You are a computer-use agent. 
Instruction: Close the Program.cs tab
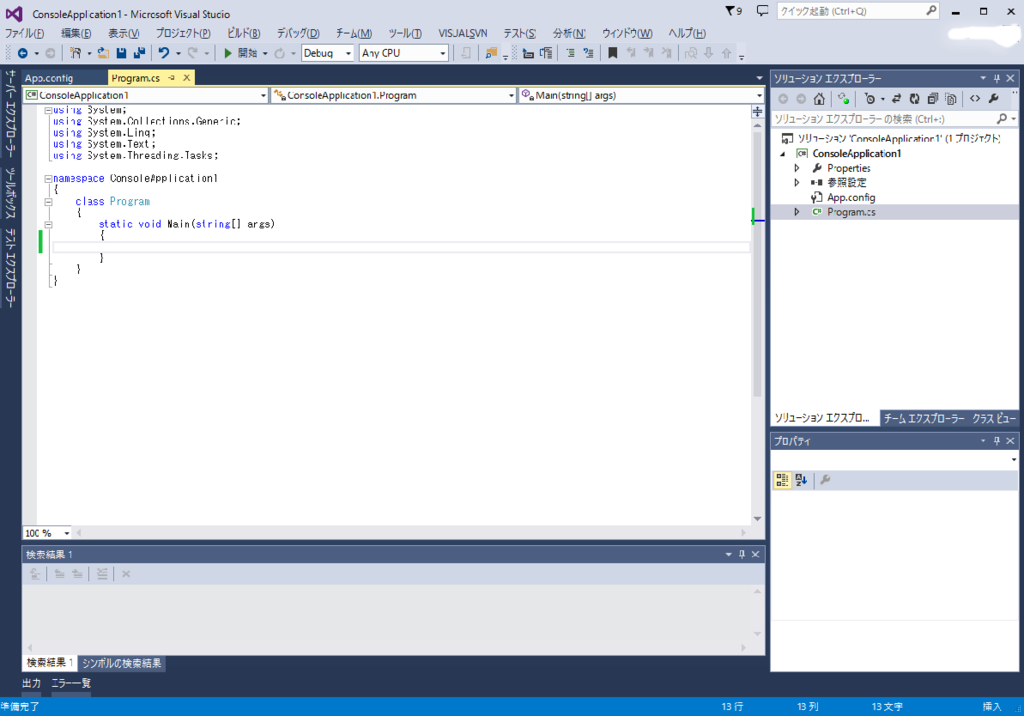click(187, 78)
